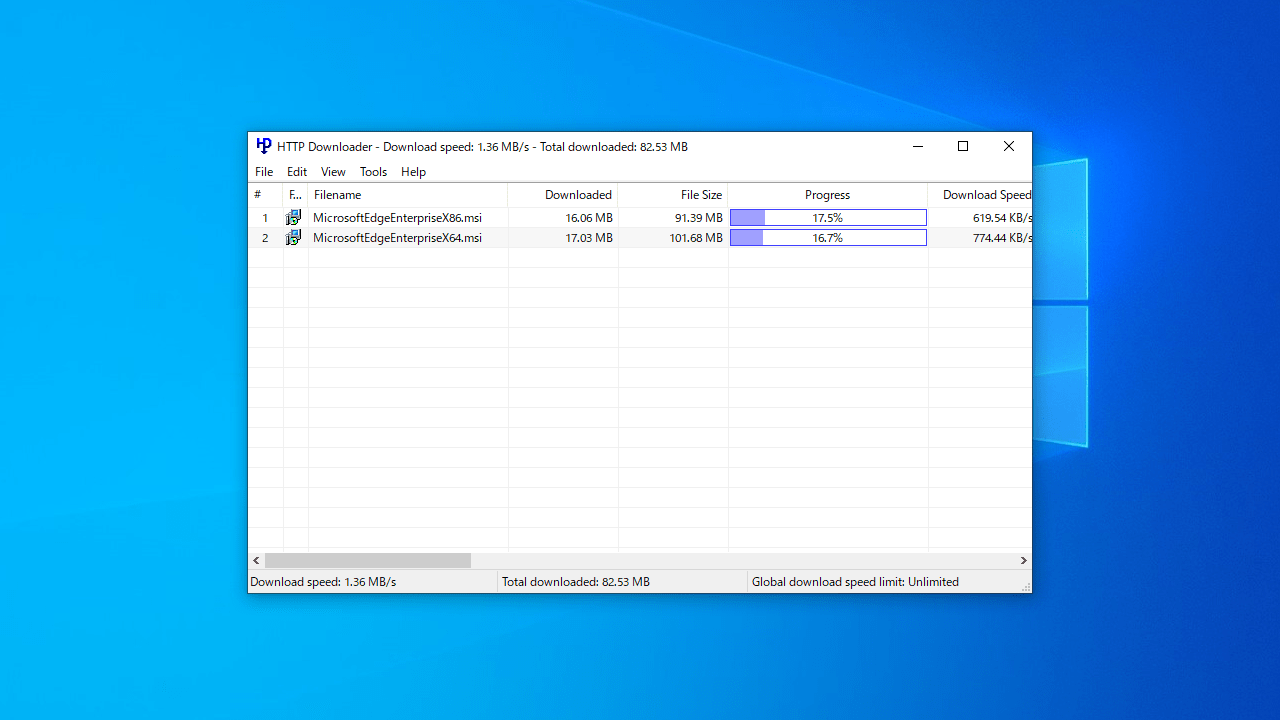Maximize the HTTP Downloader window
This screenshot has height=720, width=1280.
click(x=963, y=146)
